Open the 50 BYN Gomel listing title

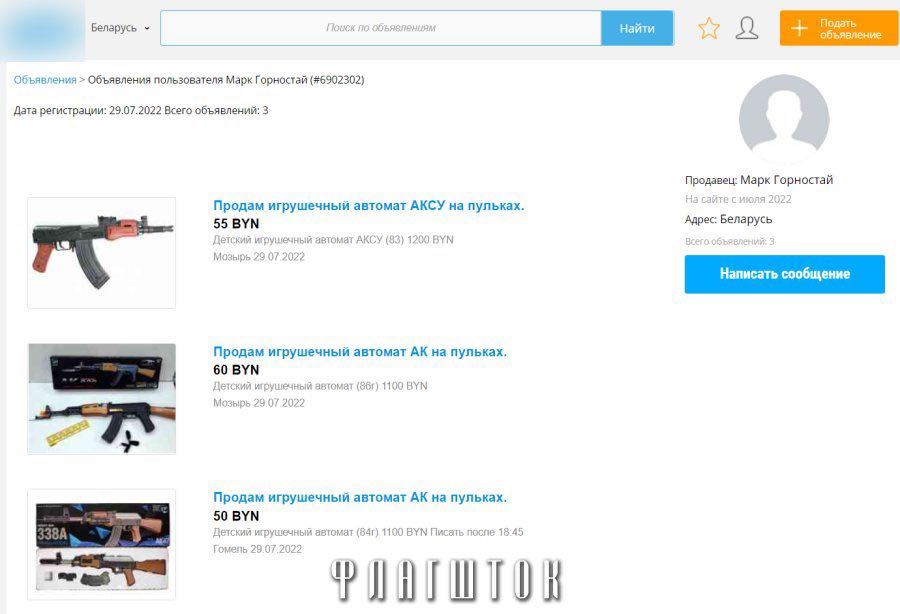click(x=358, y=497)
